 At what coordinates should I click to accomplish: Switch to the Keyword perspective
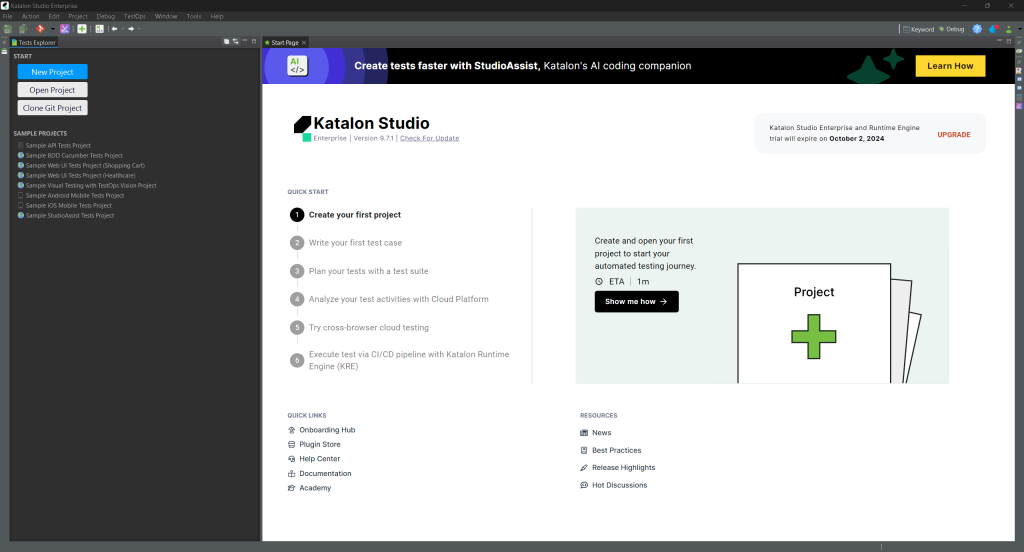point(918,29)
